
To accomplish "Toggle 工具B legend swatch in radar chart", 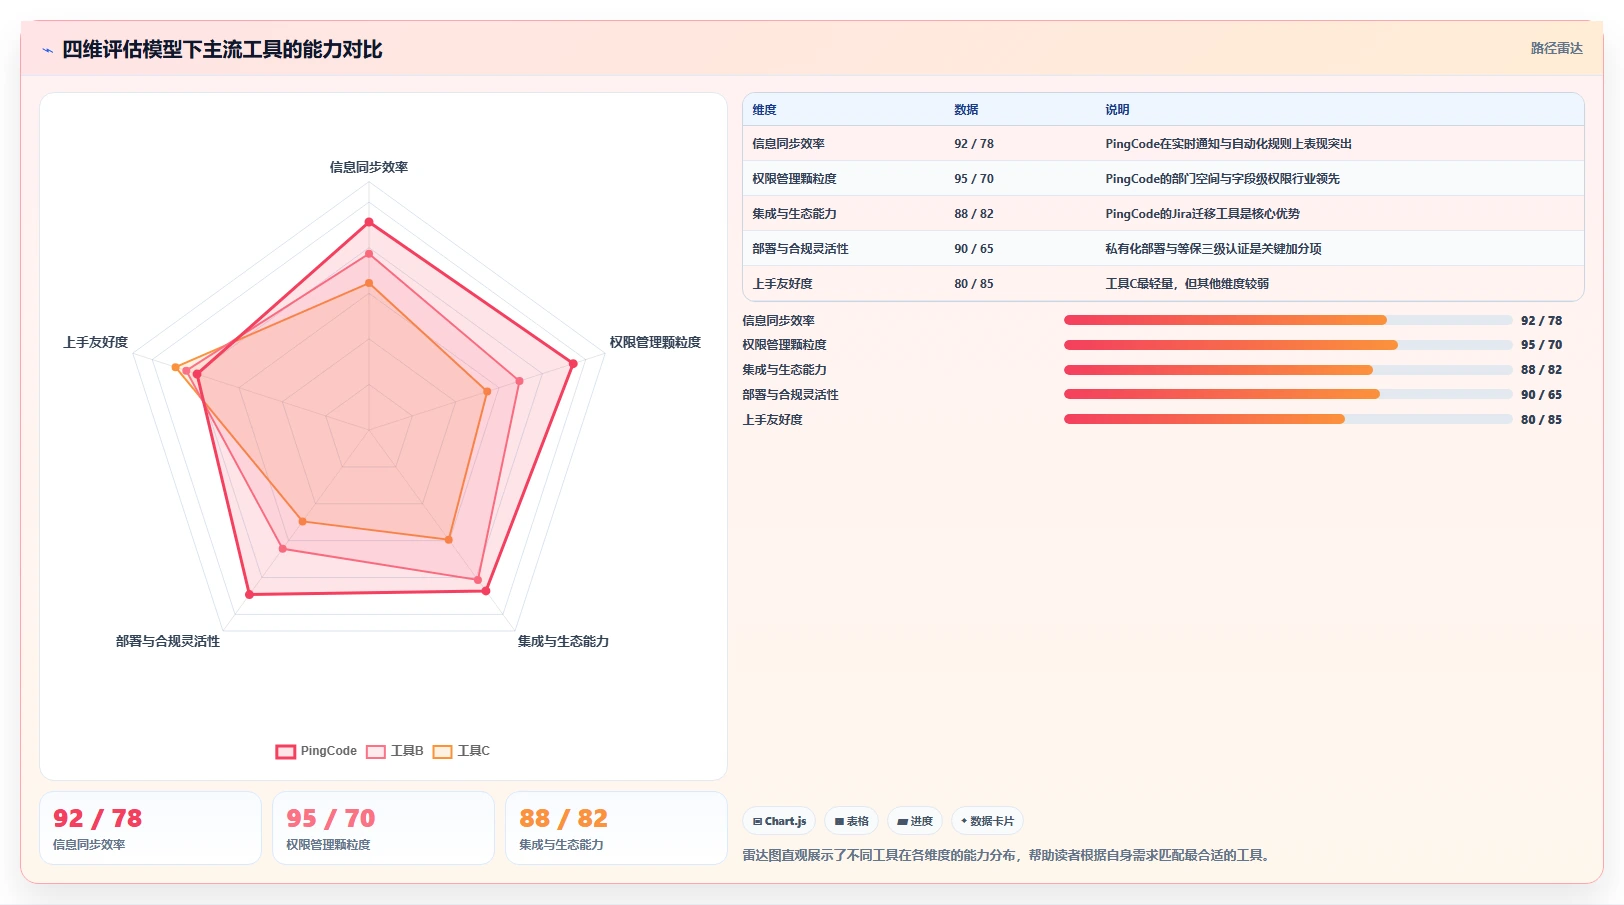I will (x=376, y=752).
